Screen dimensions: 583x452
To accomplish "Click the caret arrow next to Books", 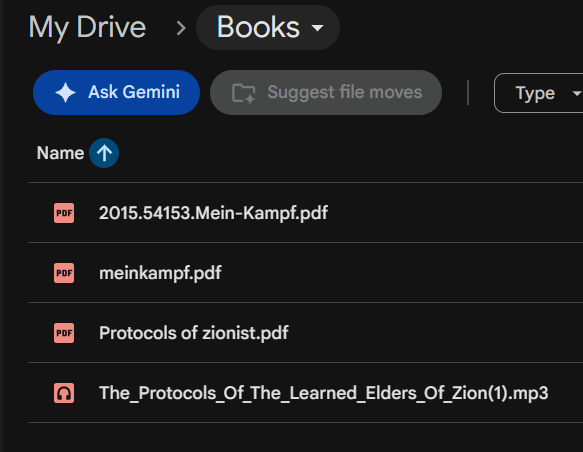I will coord(317,28).
